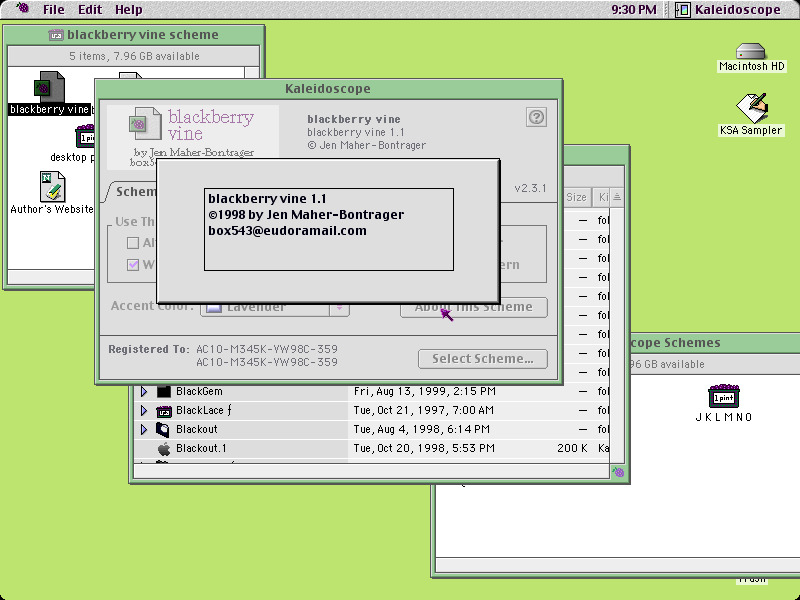Click the 200 K size cell
Screen dimensions: 800x600
click(572, 448)
